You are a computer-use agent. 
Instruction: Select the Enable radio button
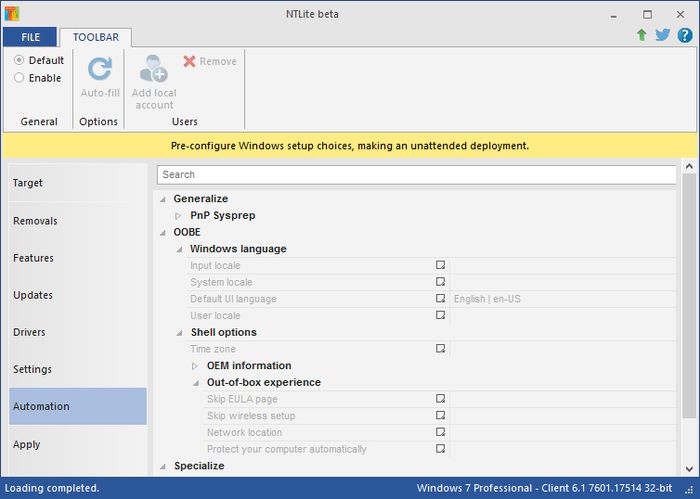tap(19, 78)
